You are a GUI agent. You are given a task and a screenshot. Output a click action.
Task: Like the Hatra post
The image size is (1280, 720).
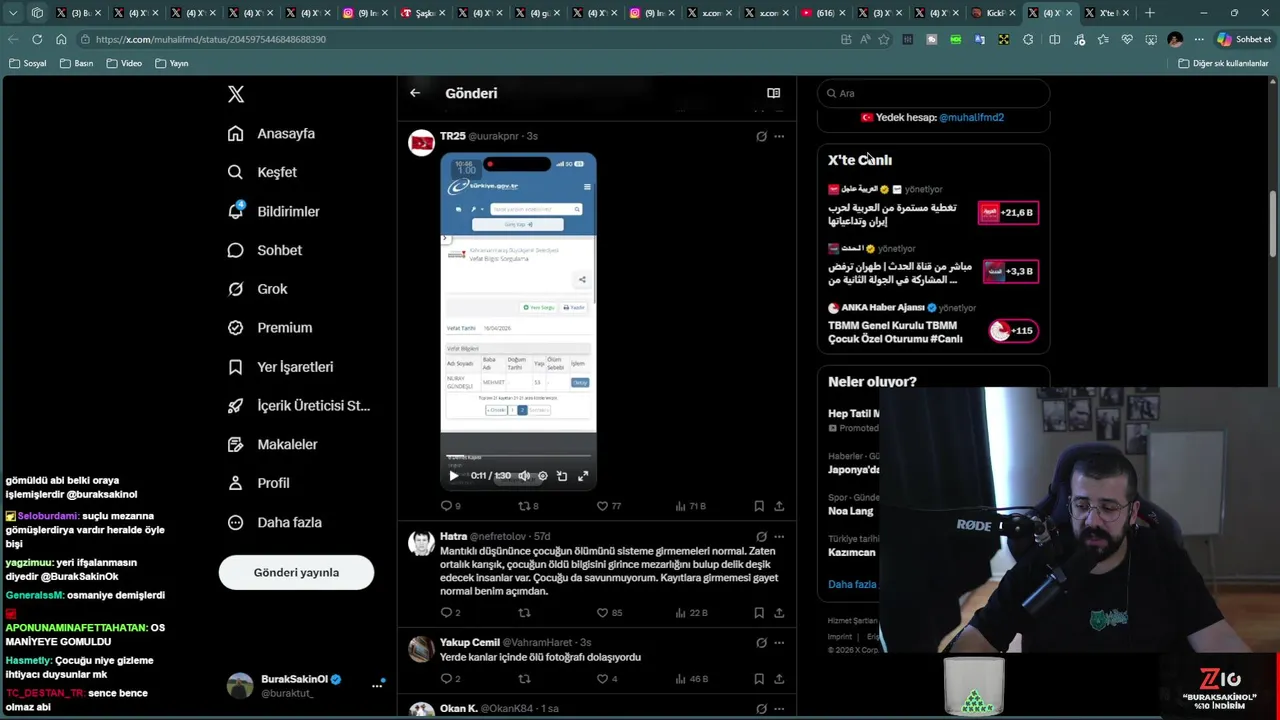(x=609, y=613)
